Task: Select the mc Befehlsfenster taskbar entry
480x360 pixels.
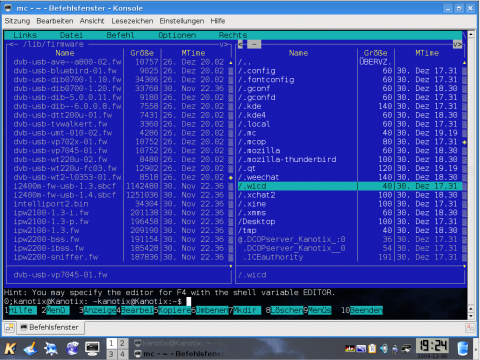Action: [x=178, y=354]
